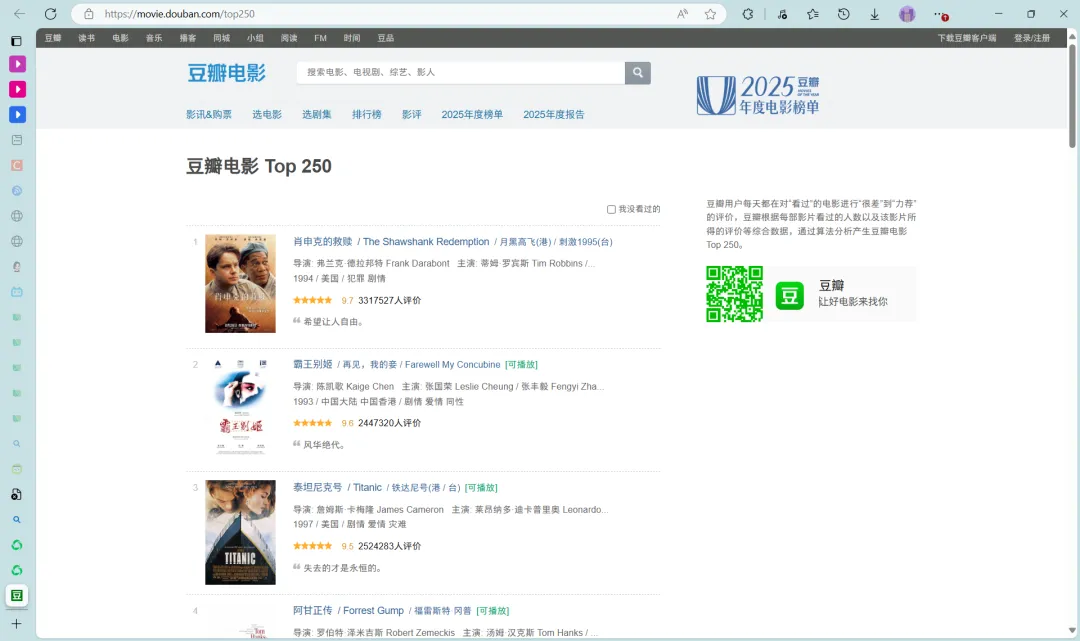Open 豆瓣 in the top navigation bar
The height and width of the screenshot is (641, 1080).
pos(53,38)
